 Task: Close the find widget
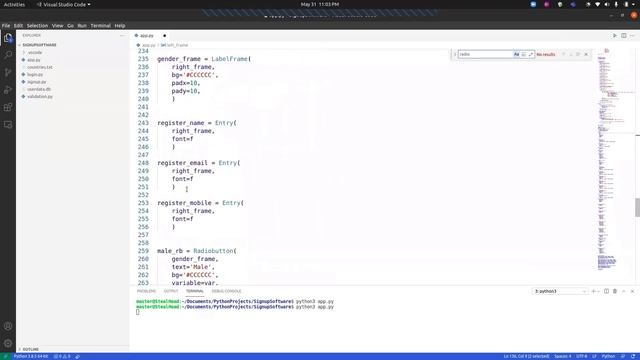point(586,54)
